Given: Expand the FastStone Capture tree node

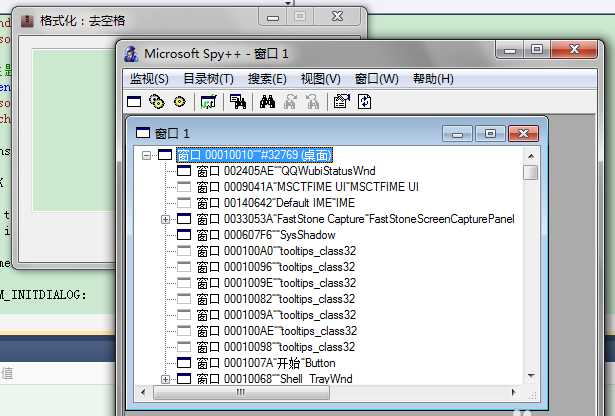Looking at the screenshot, I should (166, 220).
